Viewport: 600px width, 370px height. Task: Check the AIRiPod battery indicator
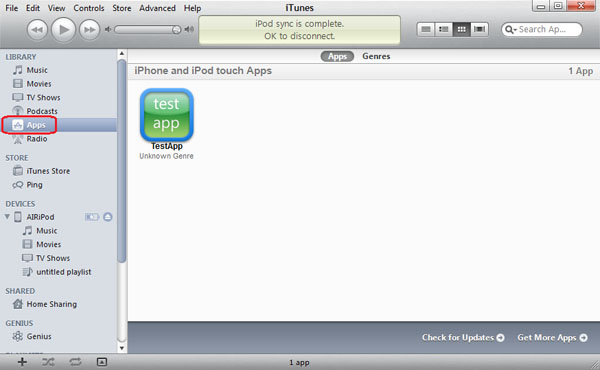(91, 217)
